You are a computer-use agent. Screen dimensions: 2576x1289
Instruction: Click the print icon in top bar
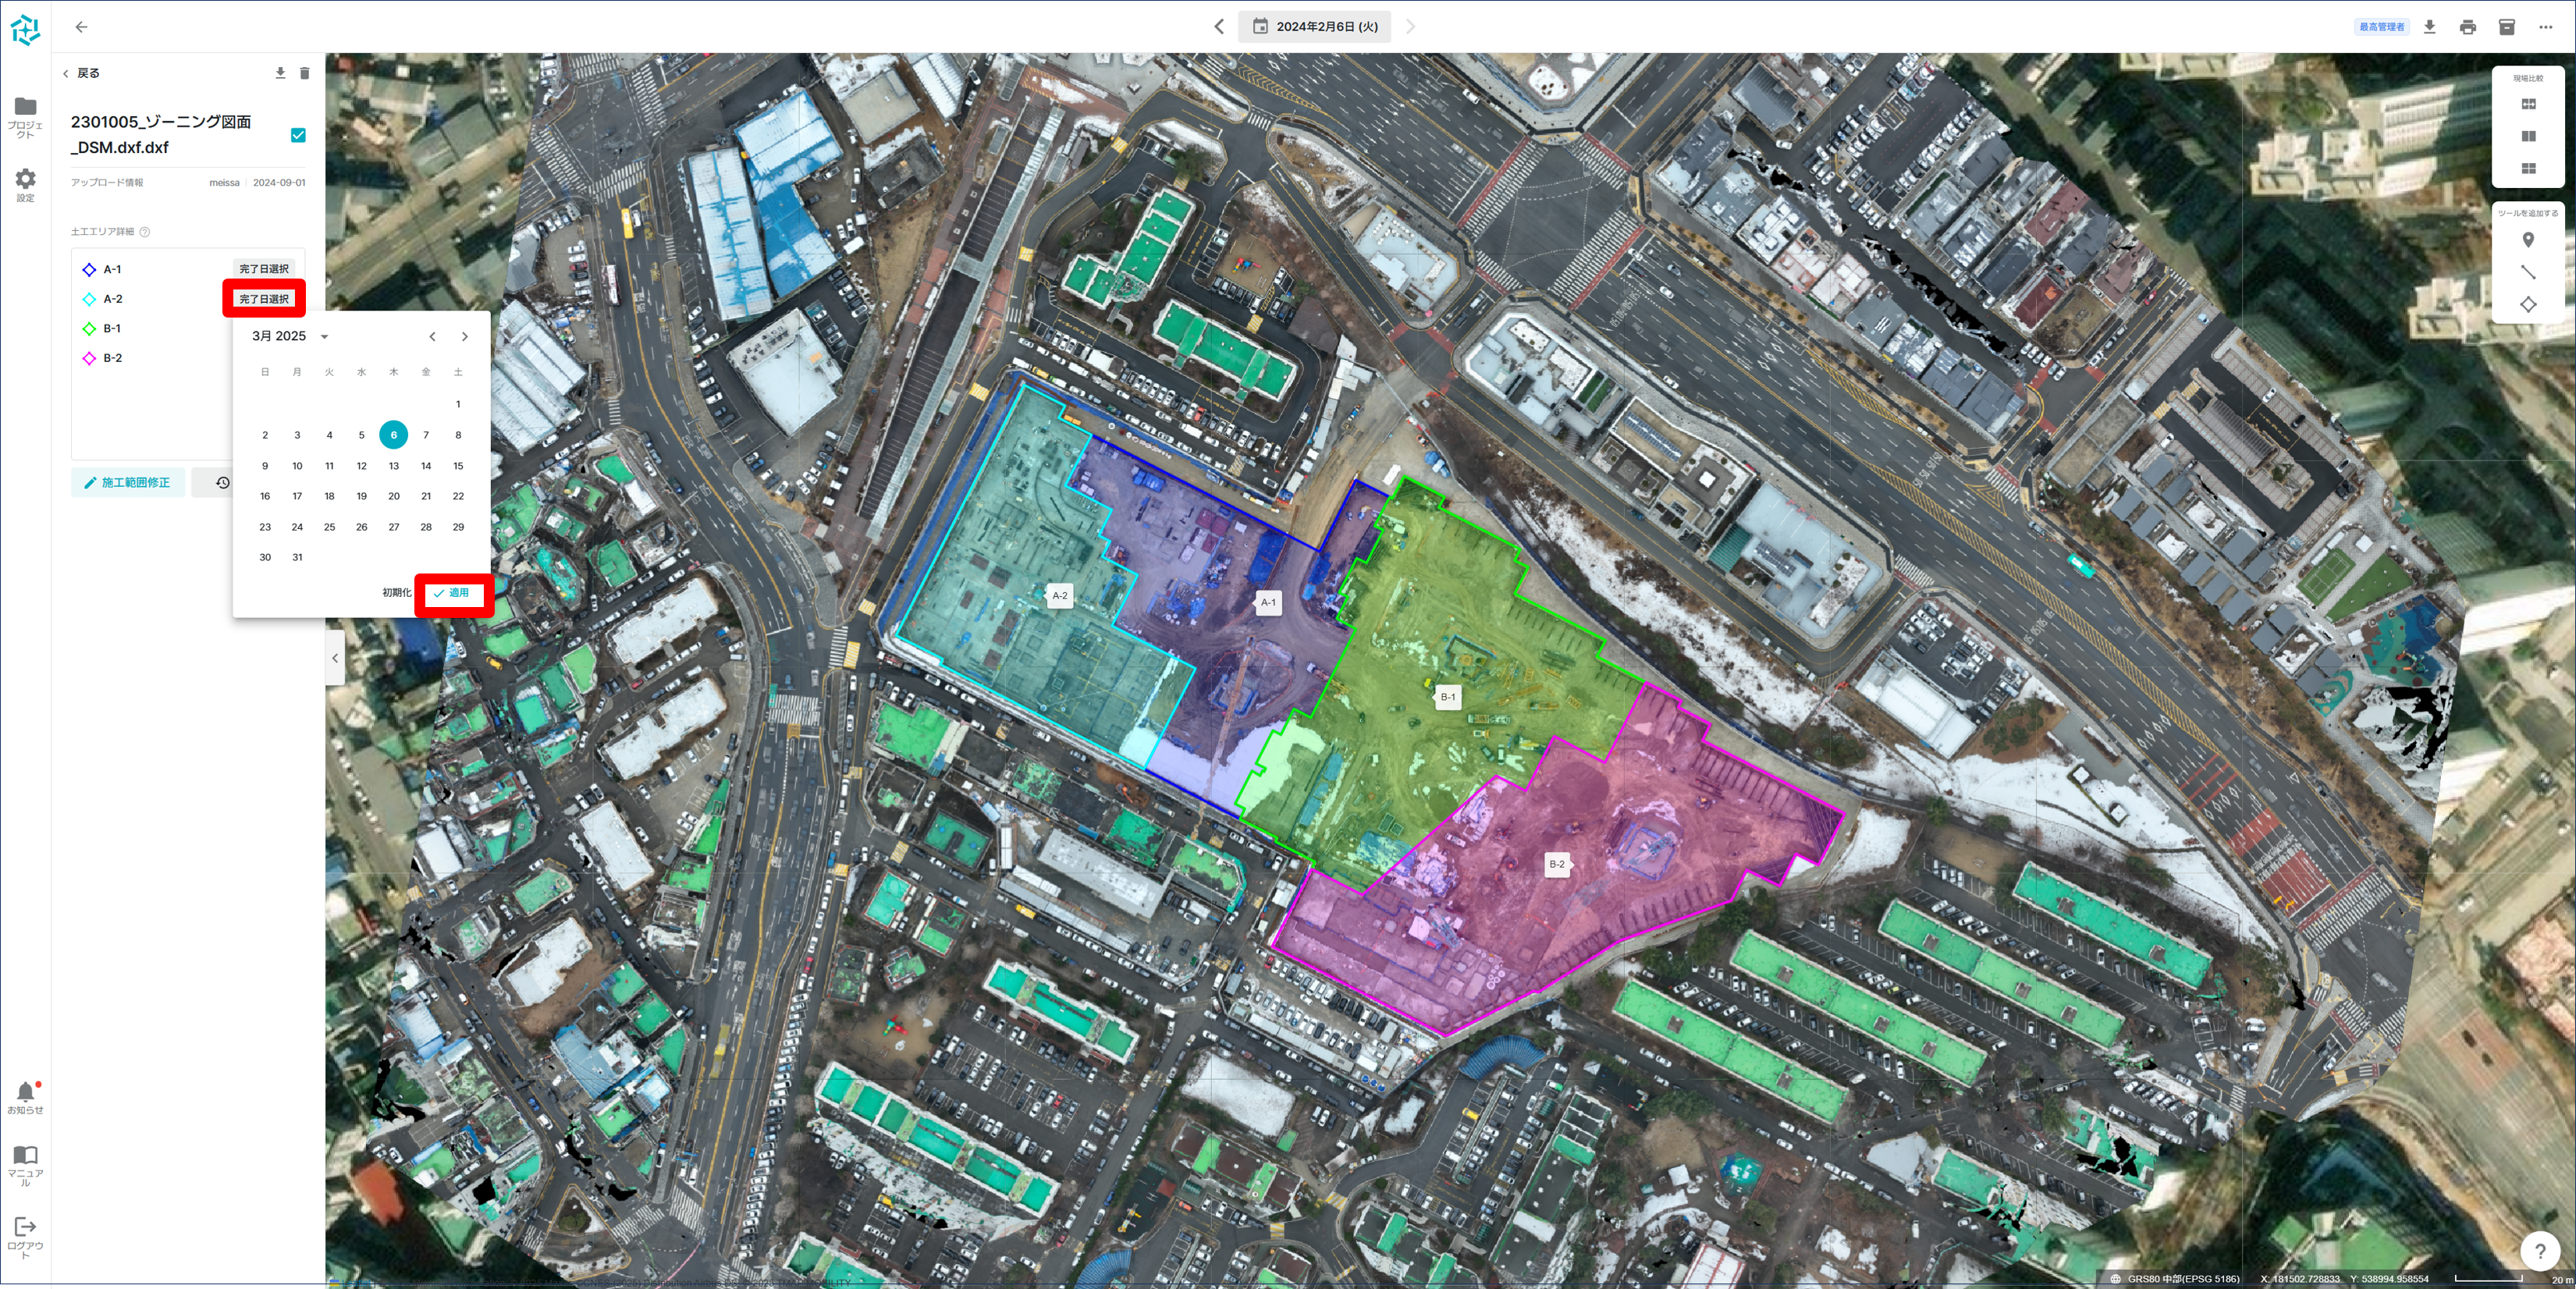pyautogui.click(x=2467, y=27)
